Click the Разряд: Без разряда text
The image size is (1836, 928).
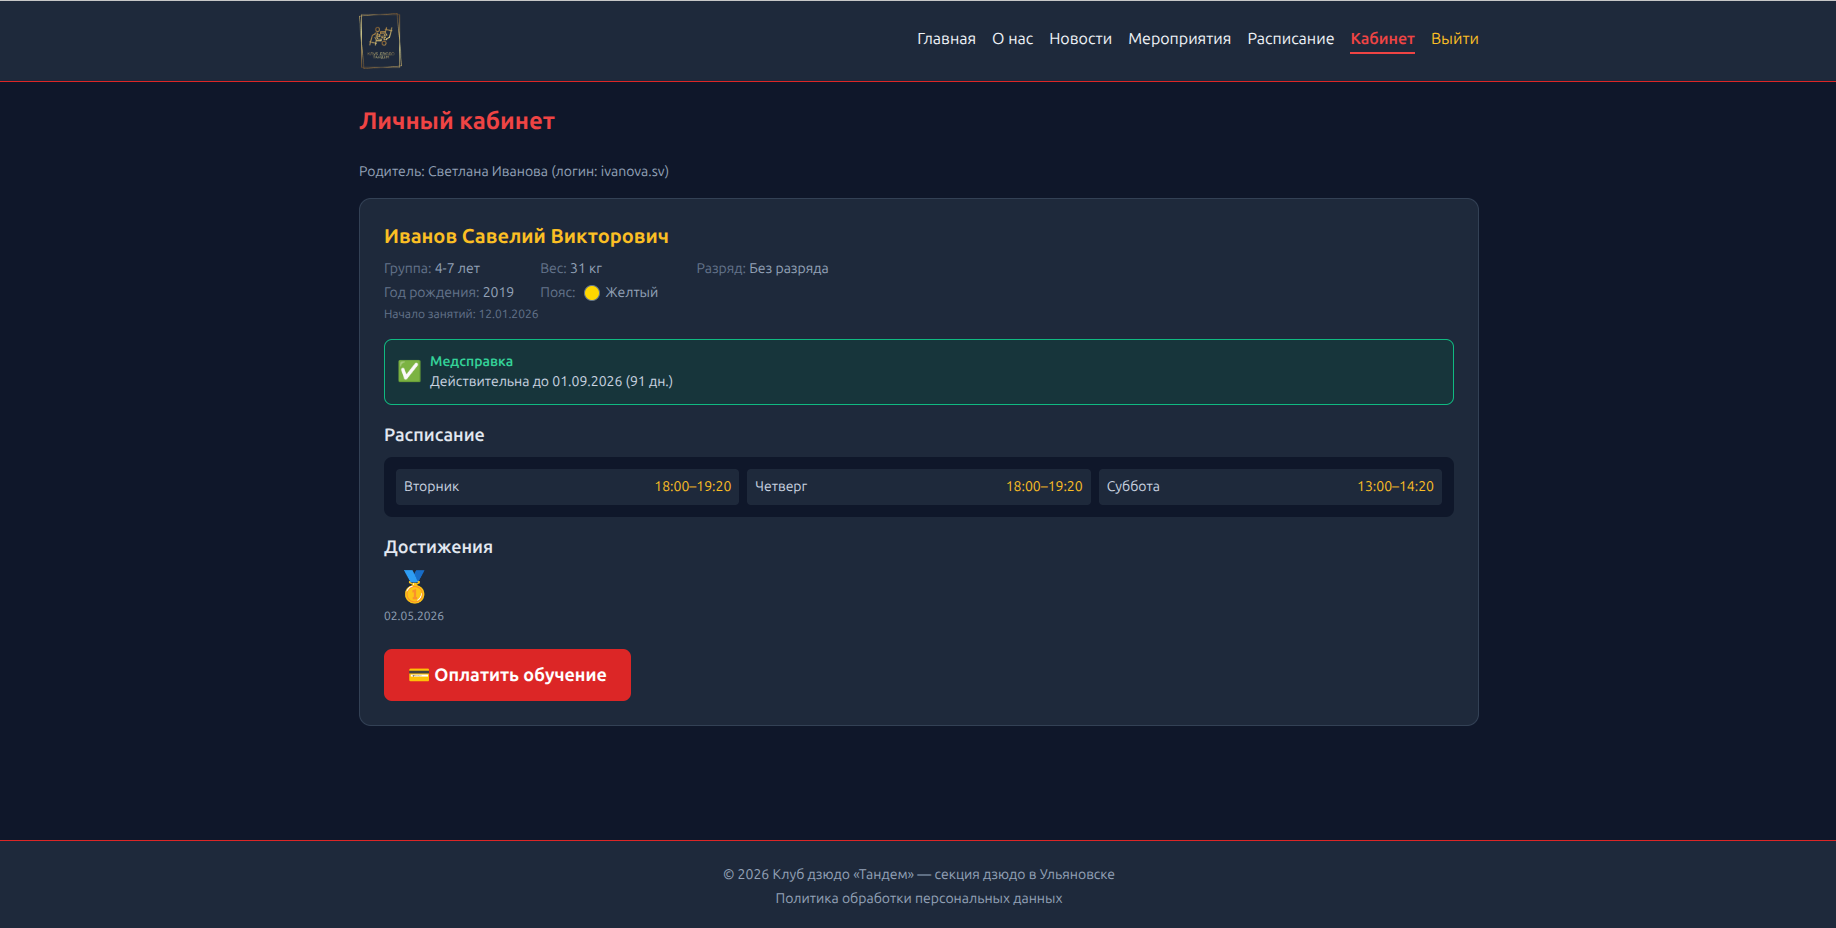(x=762, y=268)
